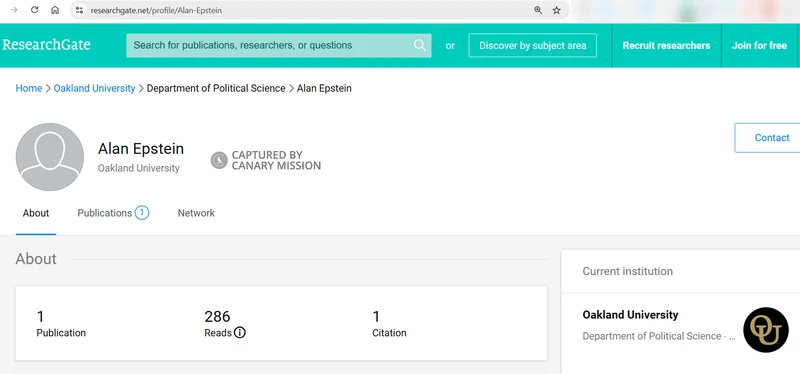Bookmark this page with the star icon
Image resolution: width=800 pixels, height=374 pixels.
coord(557,10)
